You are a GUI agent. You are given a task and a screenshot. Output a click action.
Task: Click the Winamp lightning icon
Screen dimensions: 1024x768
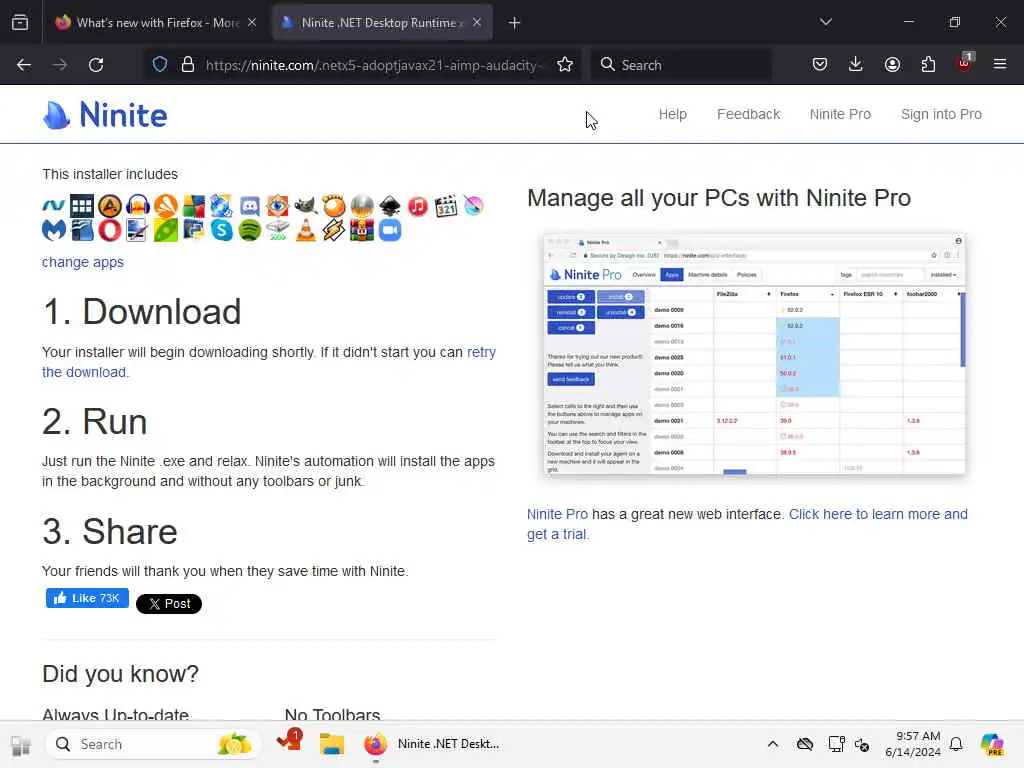coord(334,230)
